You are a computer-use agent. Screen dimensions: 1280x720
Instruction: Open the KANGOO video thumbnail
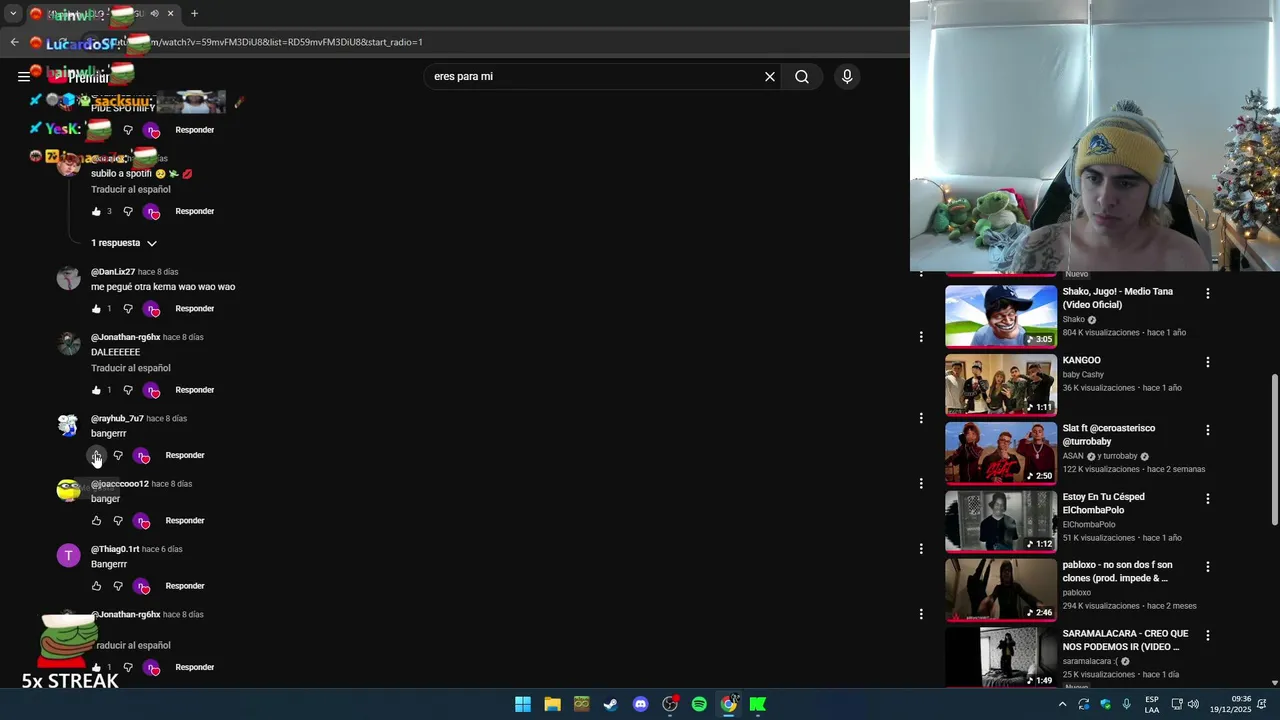1001,384
